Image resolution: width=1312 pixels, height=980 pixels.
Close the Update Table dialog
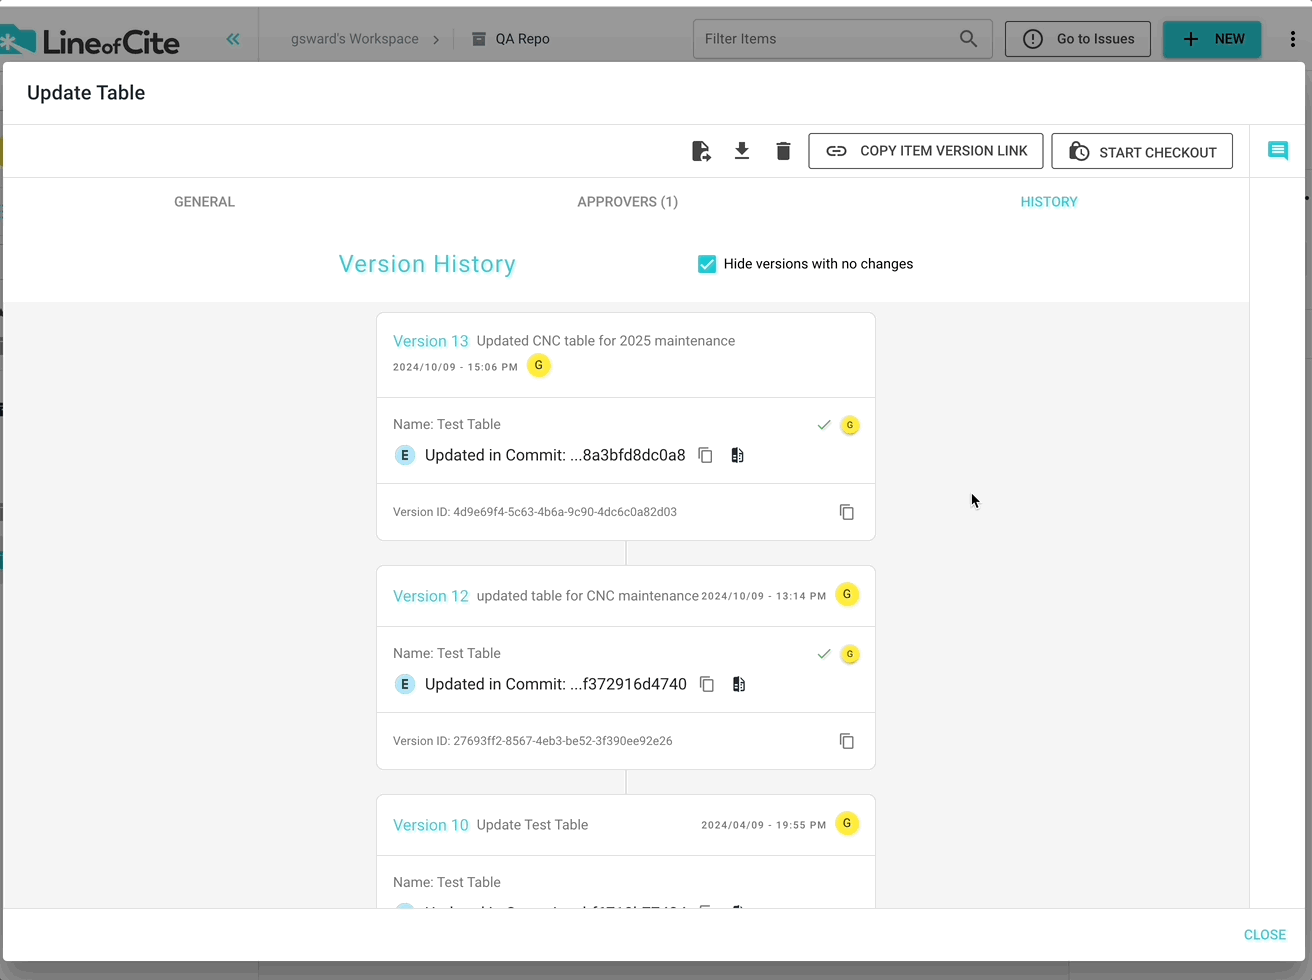1264,934
